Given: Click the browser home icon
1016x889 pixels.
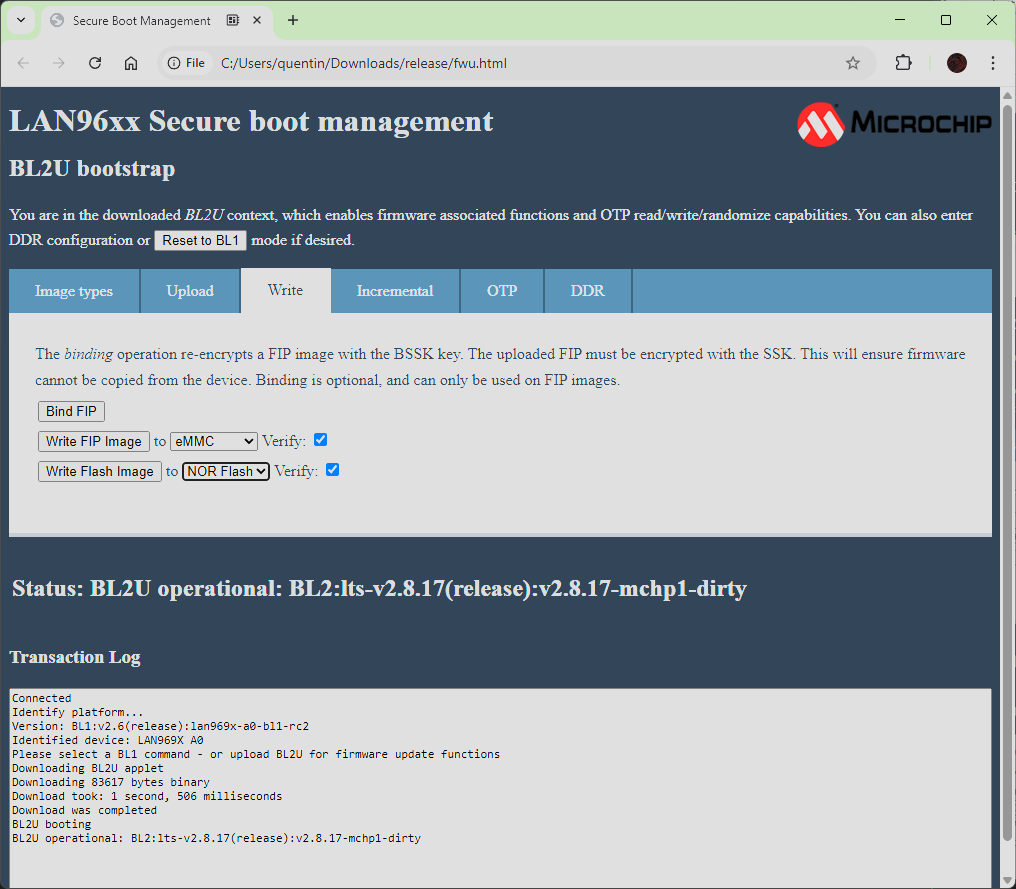Looking at the screenshot, I should click(x=131, y=63).
